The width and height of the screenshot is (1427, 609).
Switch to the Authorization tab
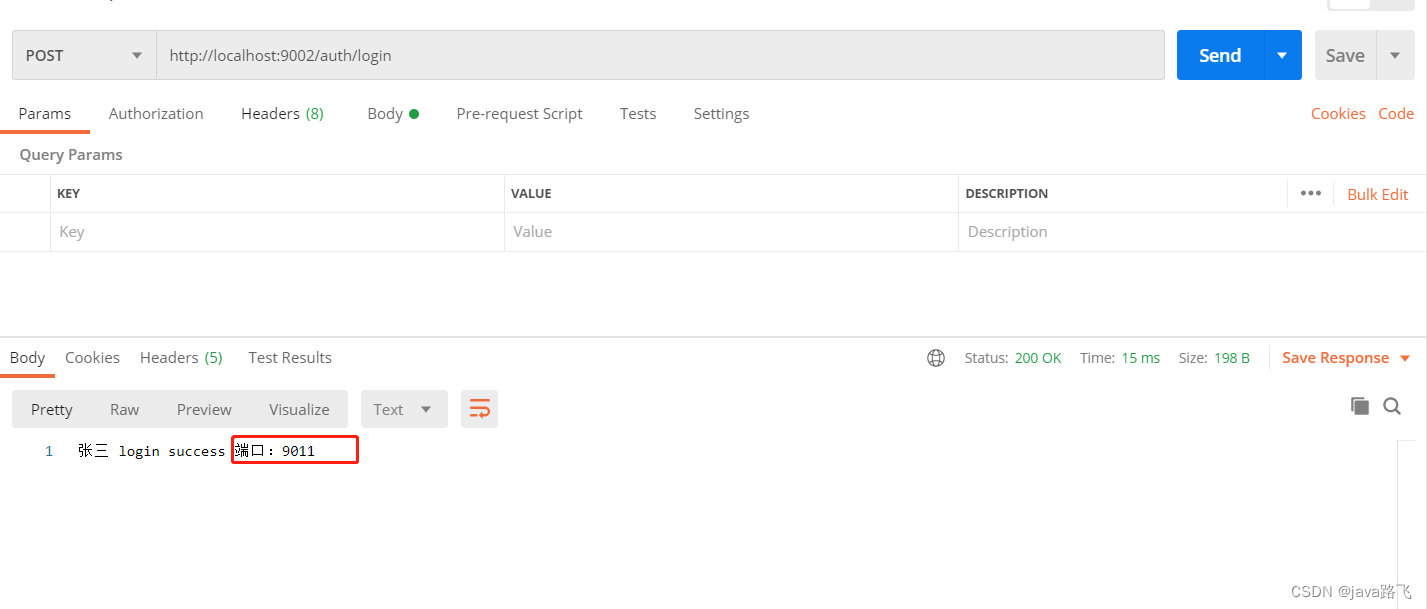point(156,114)
